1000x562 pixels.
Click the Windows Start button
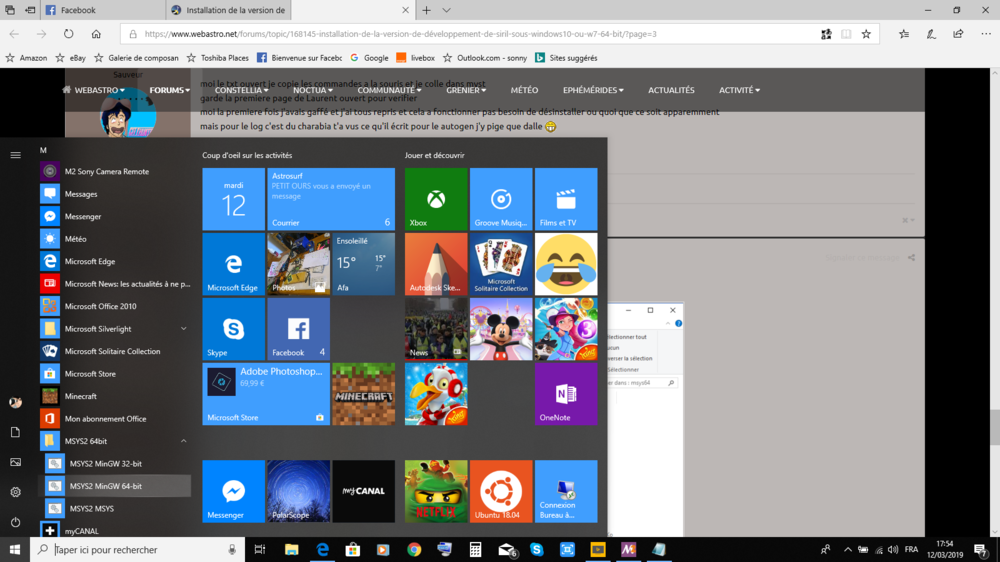(15, 549)
